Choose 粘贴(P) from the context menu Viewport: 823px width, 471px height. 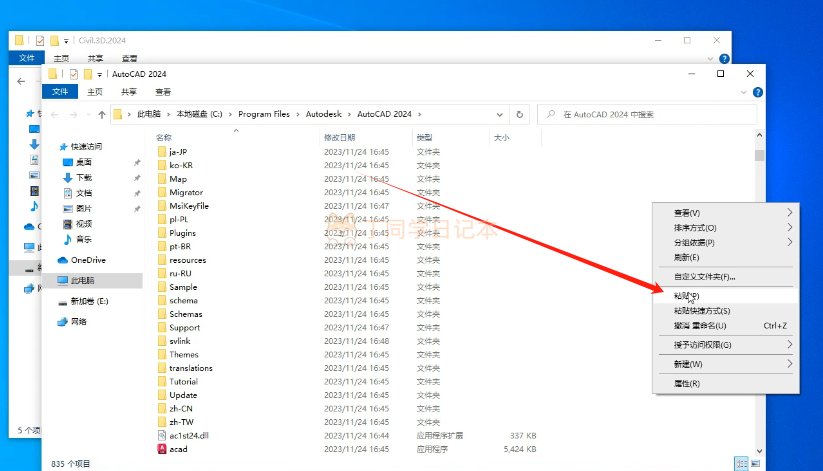coord(687,296)
